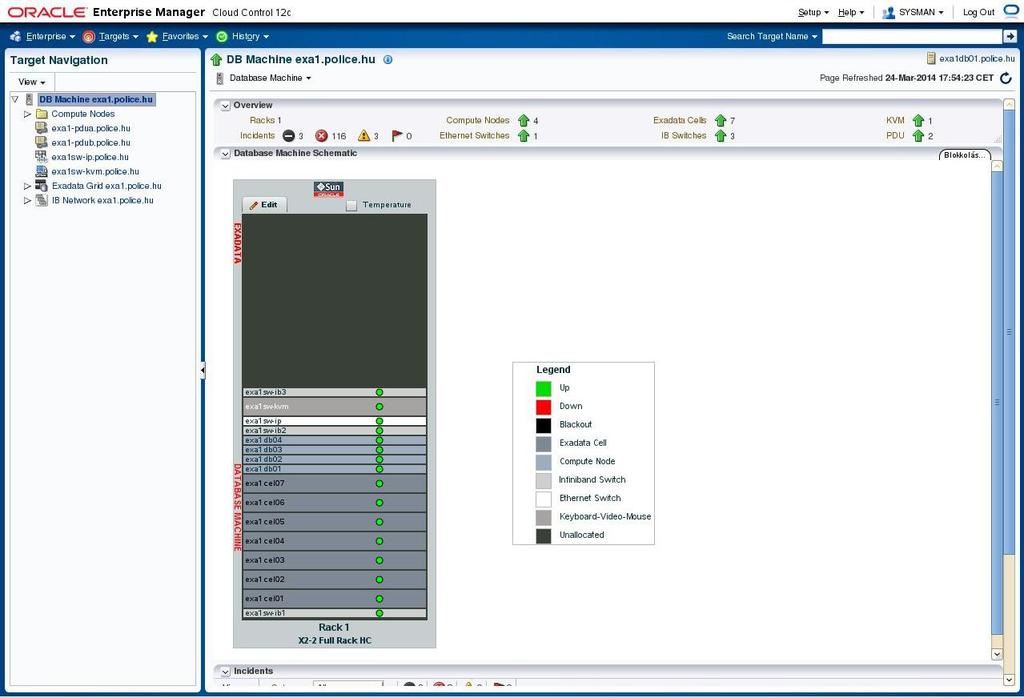Open Search Target Name dropdown
The width and height of the screenshot is (1024, 698).
click(x=772, y=37)
